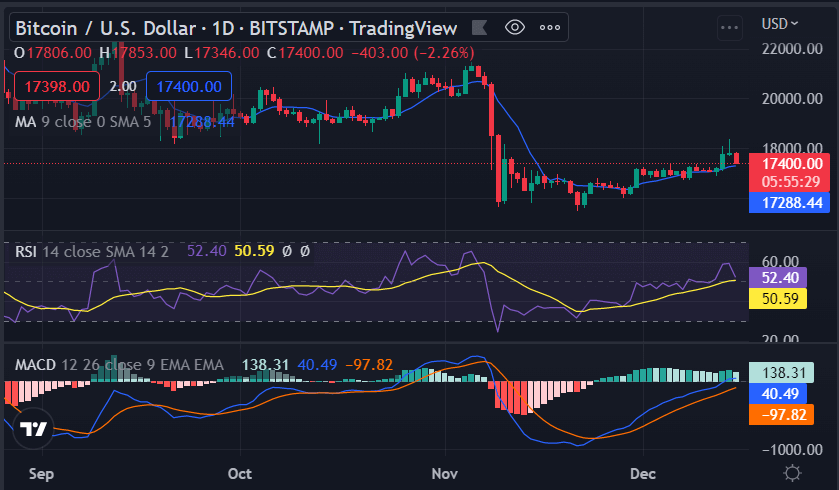Click the Nov label on time axis
Viewport: 839px width, 490px height.
(445, 474)
